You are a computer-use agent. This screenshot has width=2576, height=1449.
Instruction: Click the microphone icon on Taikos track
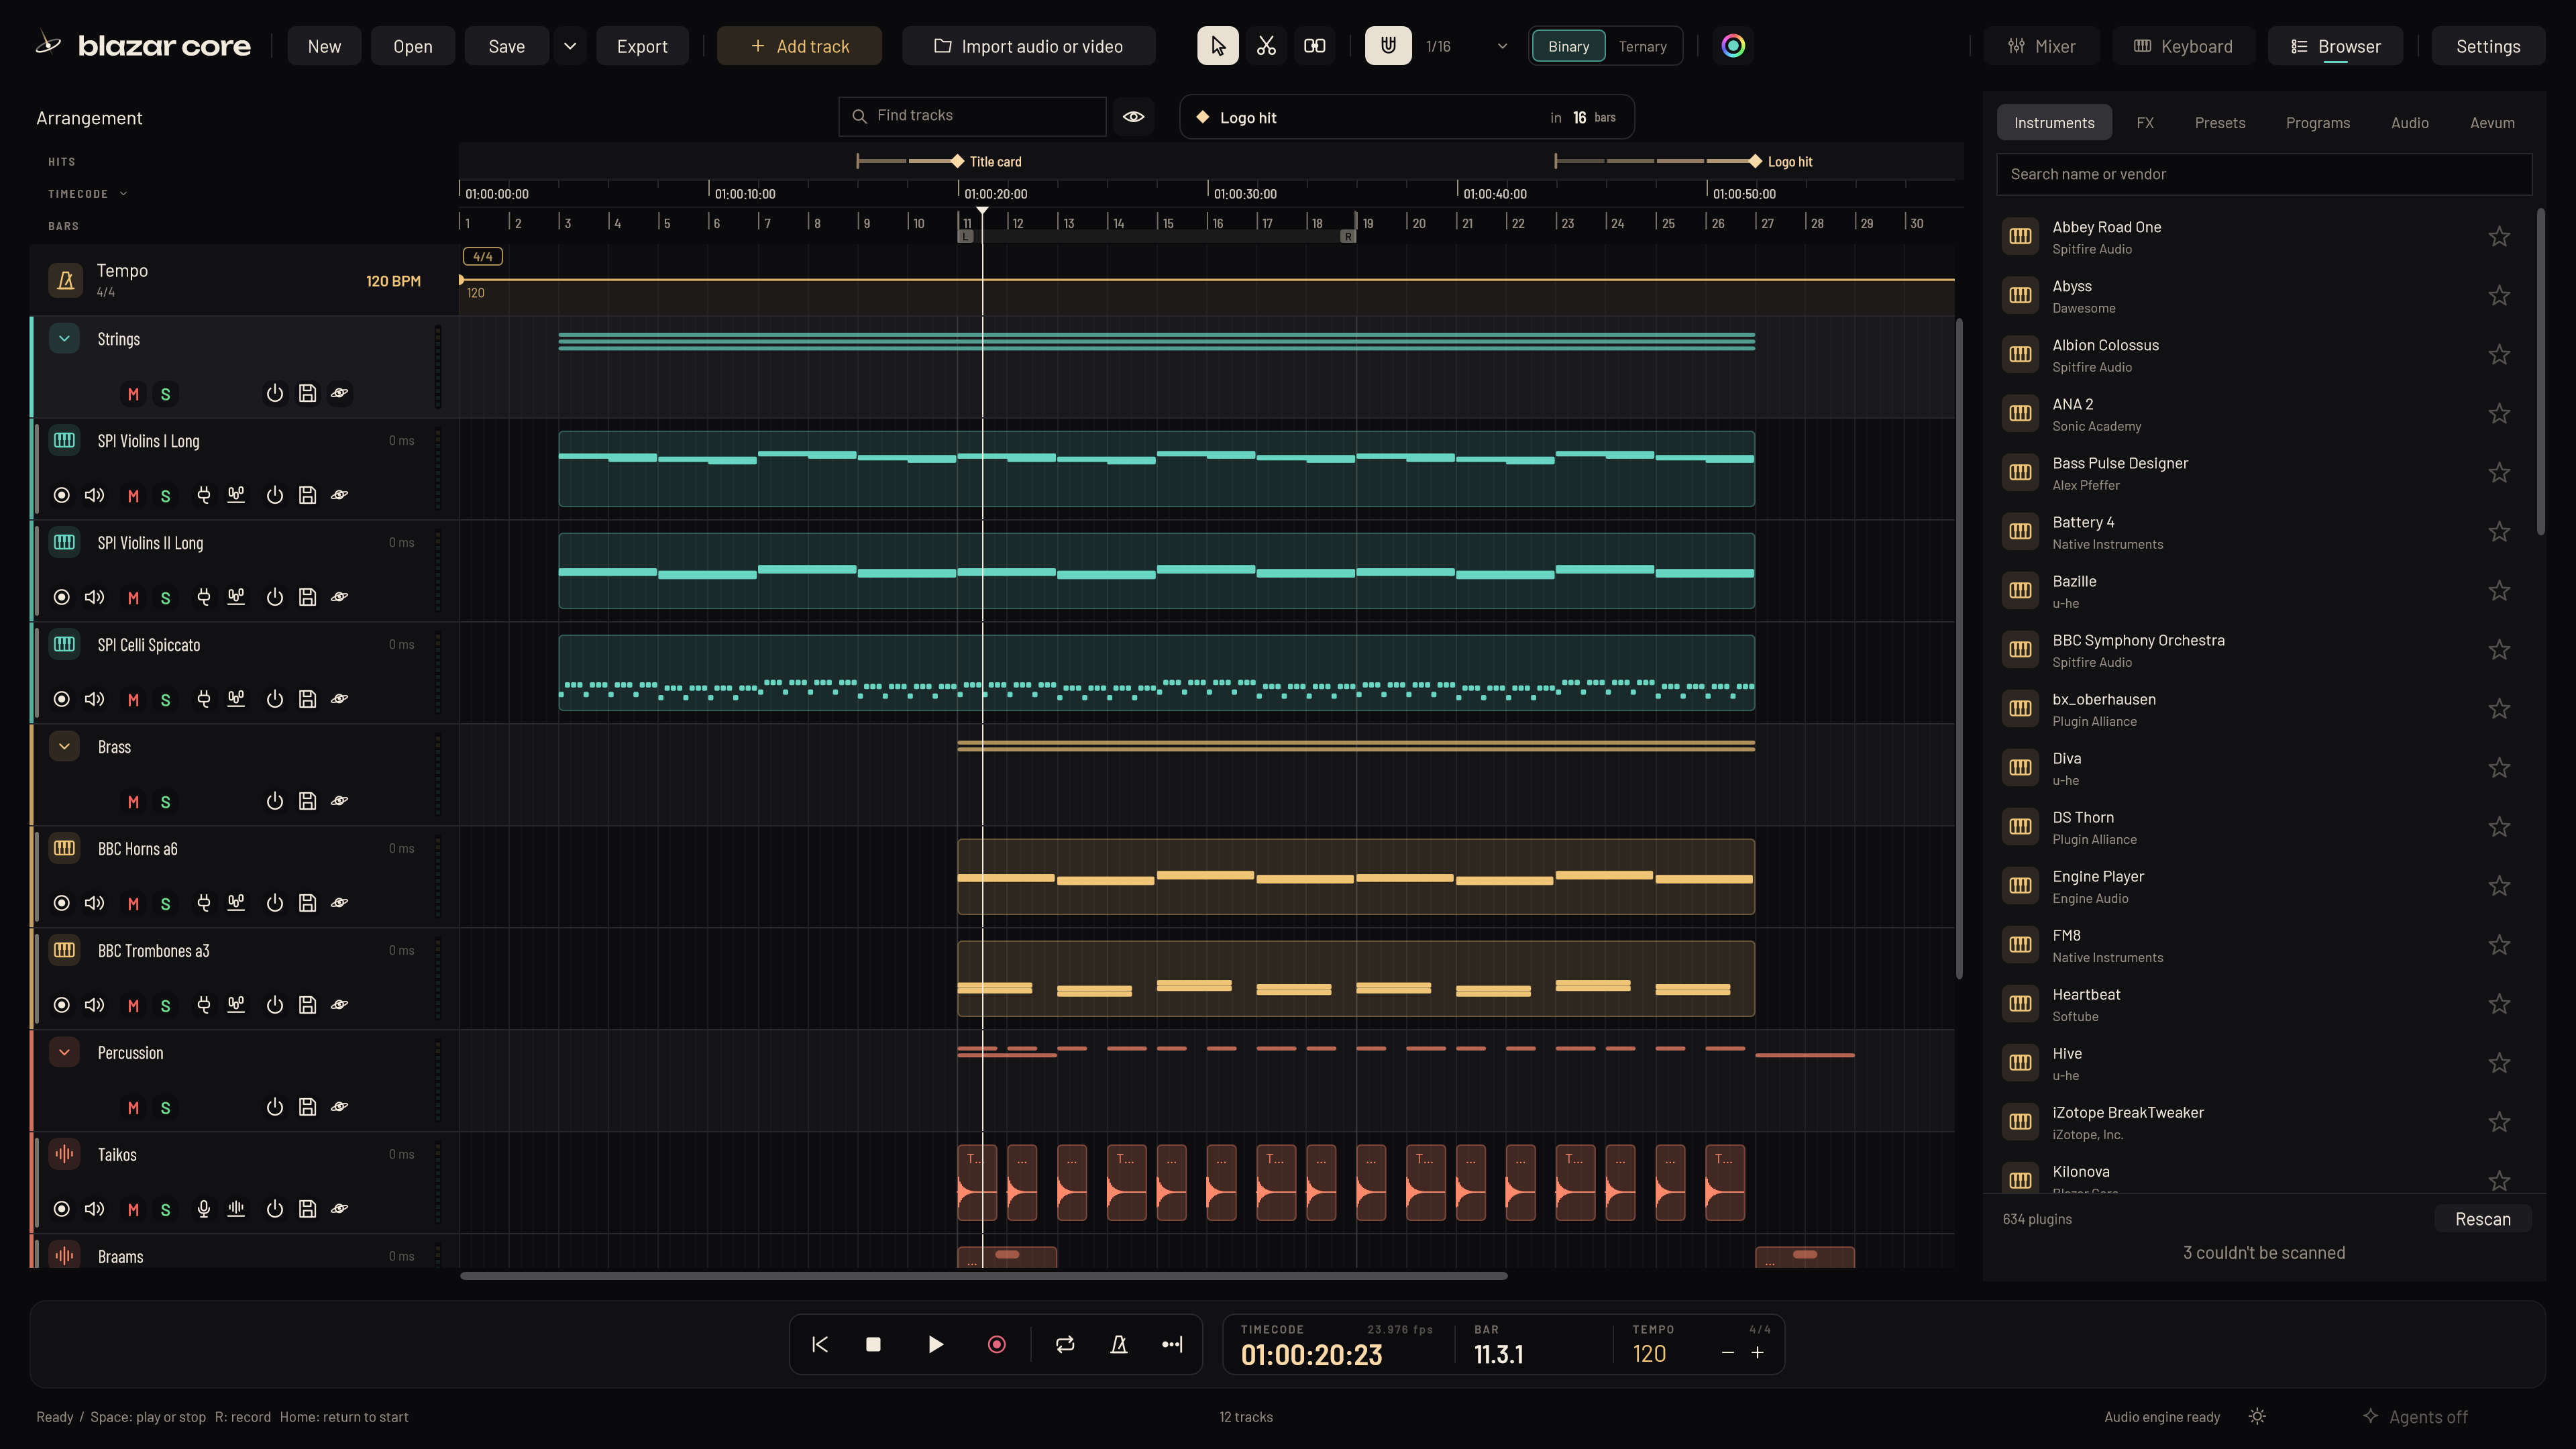[204, 1209]
